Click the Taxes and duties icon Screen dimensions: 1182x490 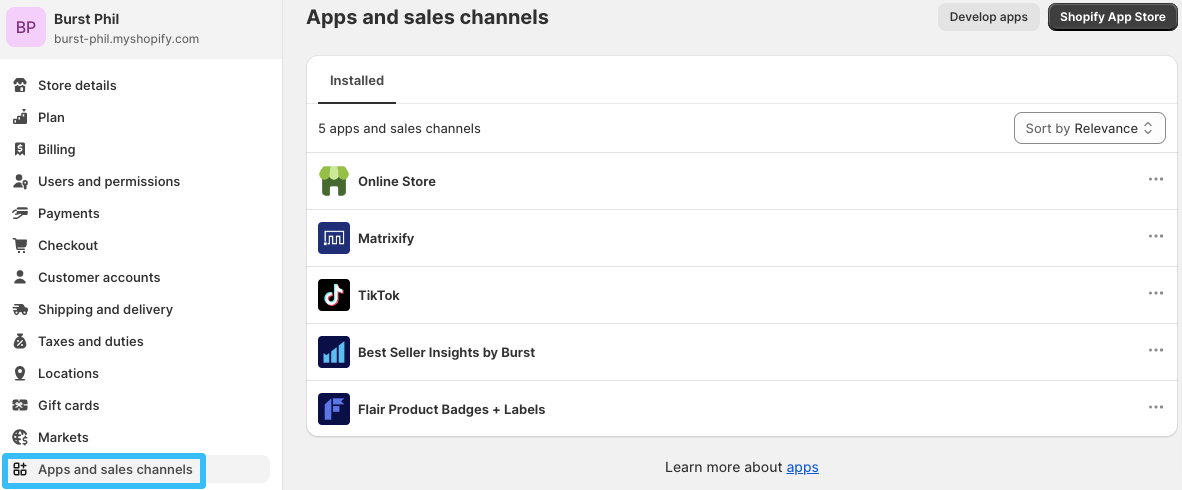pyautogui.click(x=20, y=341)
